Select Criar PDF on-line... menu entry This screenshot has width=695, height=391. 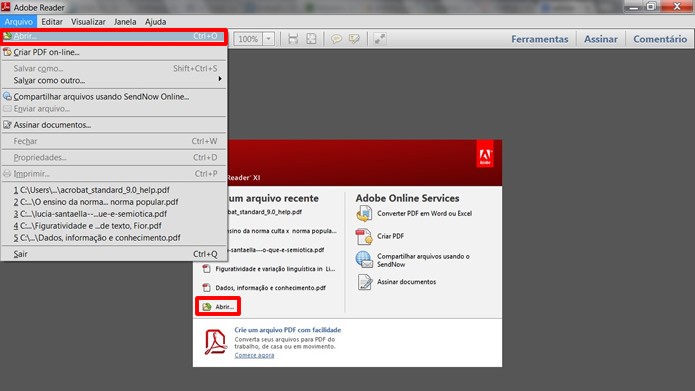(114, 52)
